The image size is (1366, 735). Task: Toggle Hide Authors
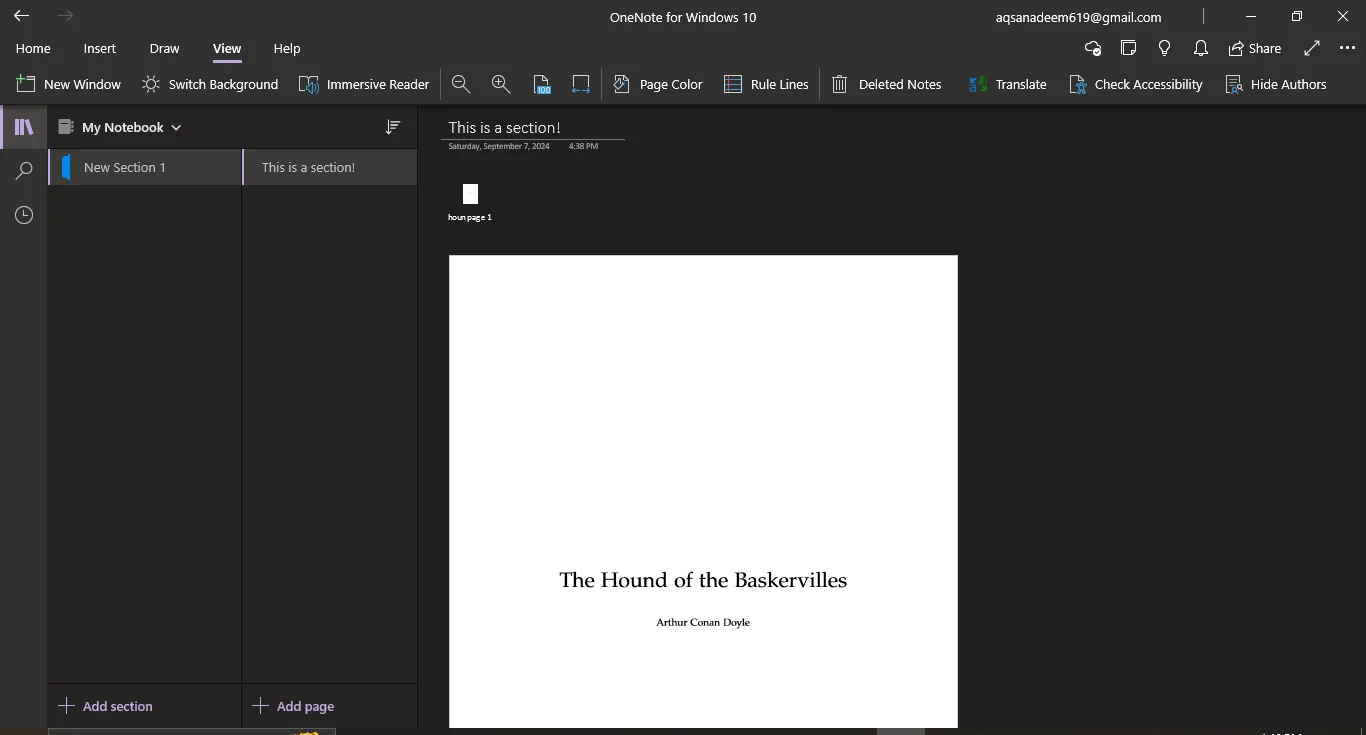click(x=1276, y=84)
